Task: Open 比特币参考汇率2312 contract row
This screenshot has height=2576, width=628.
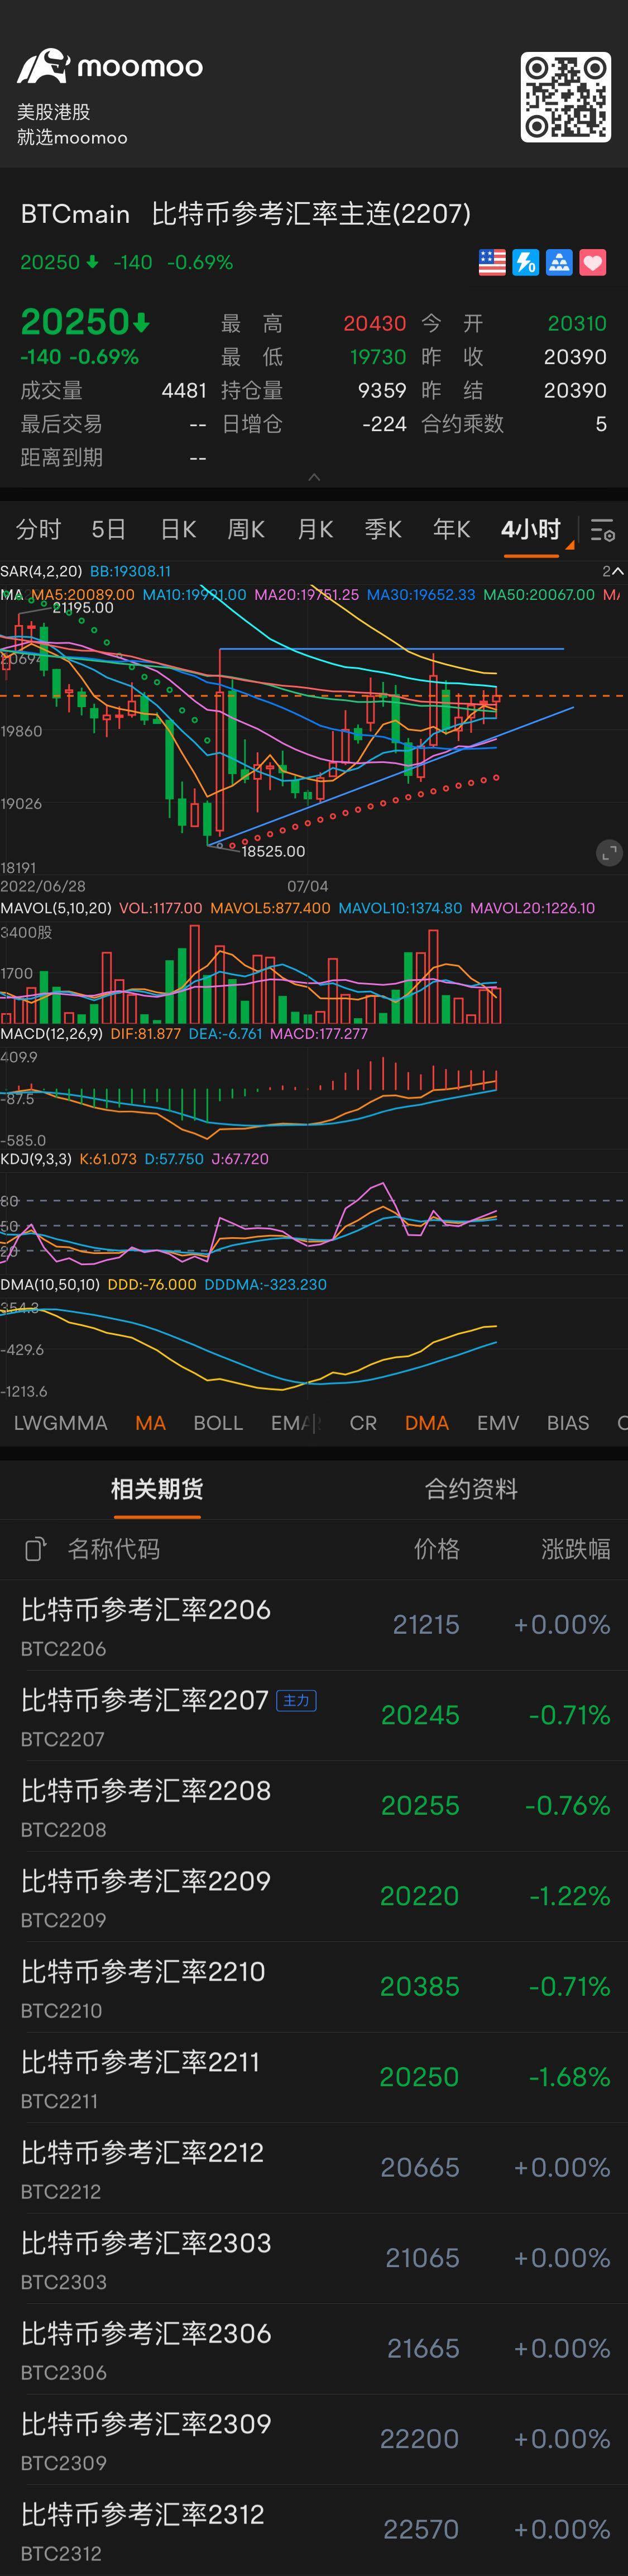Action: coord(314,2530)
